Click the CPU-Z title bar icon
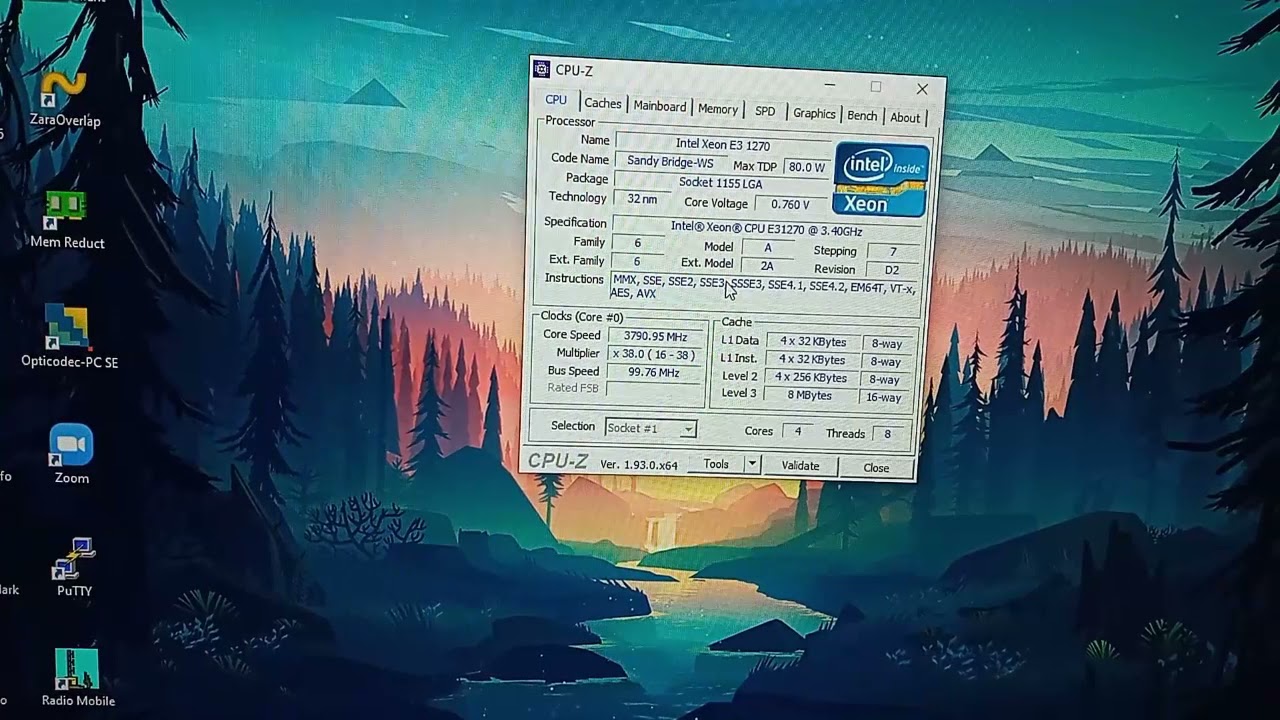 [x=542, y=69]
